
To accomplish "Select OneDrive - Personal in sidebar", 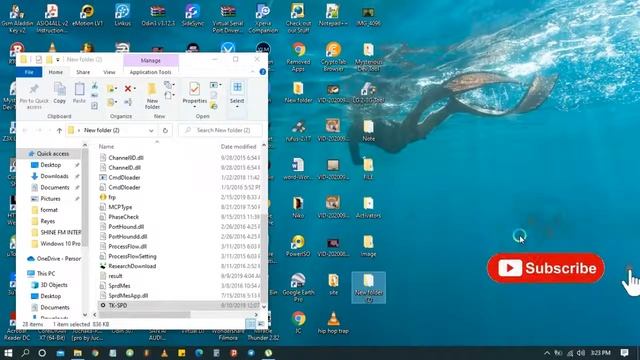I will [x=58, y=259].
